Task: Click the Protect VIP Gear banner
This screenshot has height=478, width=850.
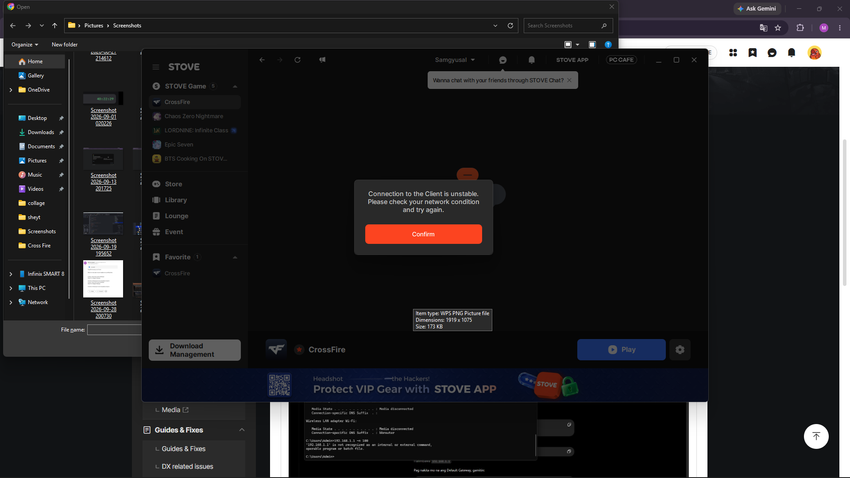Action: pyautogui.click(x=424, y=385)
